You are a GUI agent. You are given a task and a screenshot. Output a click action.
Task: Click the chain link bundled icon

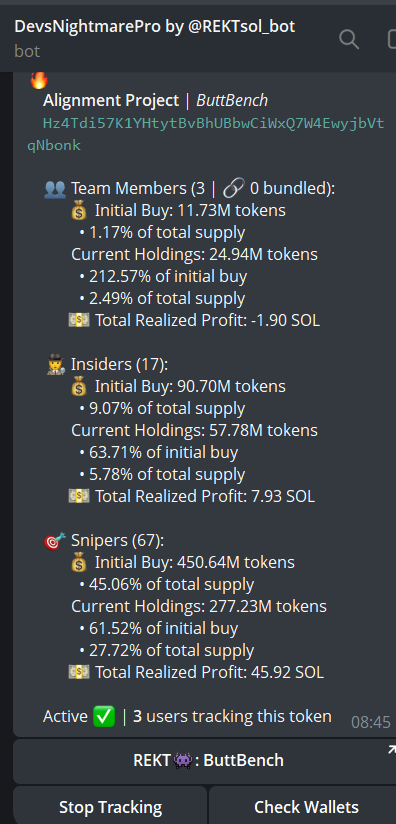pyautogui.click(x=233, y=189)
